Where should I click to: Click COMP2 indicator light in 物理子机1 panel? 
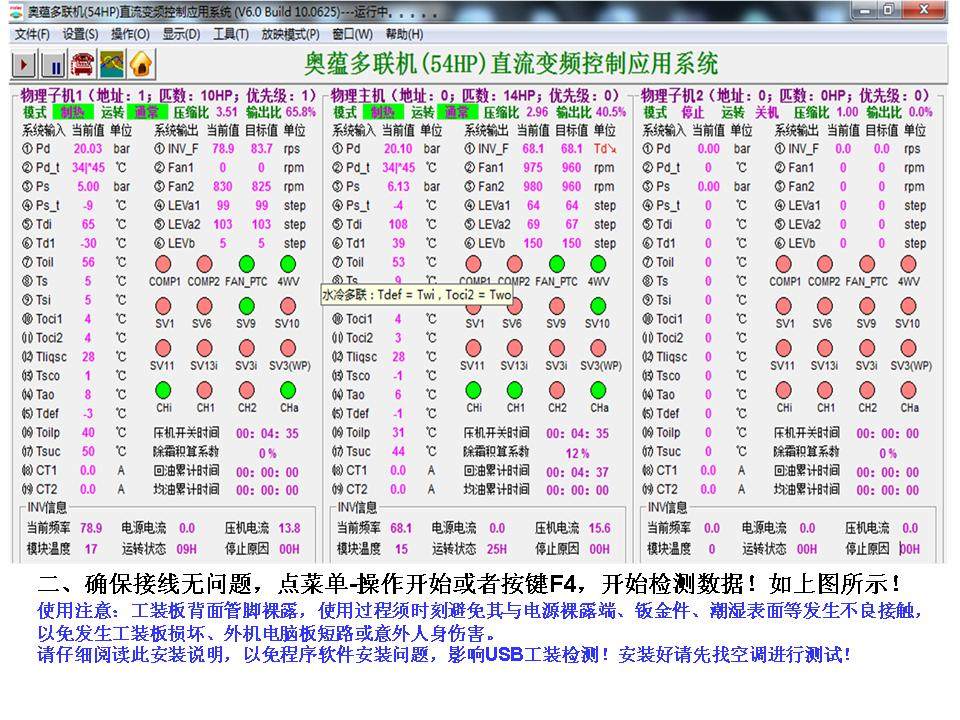click(x=204, y=264)
